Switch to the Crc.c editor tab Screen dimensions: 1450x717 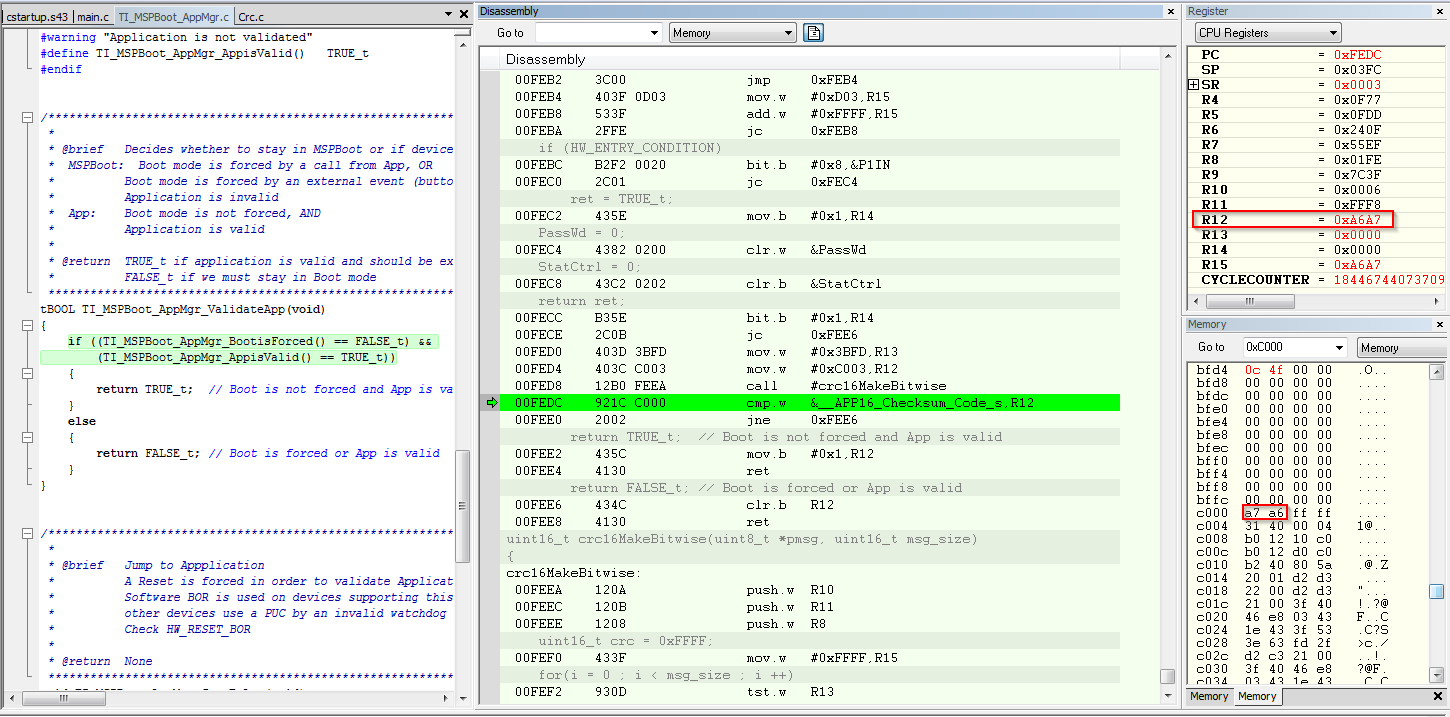pyautogui.click(x=251, y=16)
